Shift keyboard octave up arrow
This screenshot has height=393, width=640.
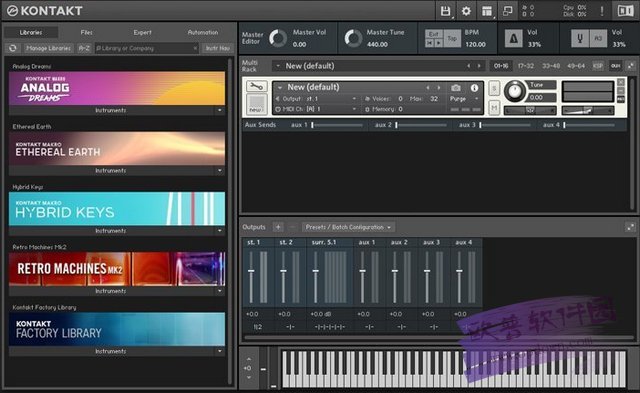(249, 359)
